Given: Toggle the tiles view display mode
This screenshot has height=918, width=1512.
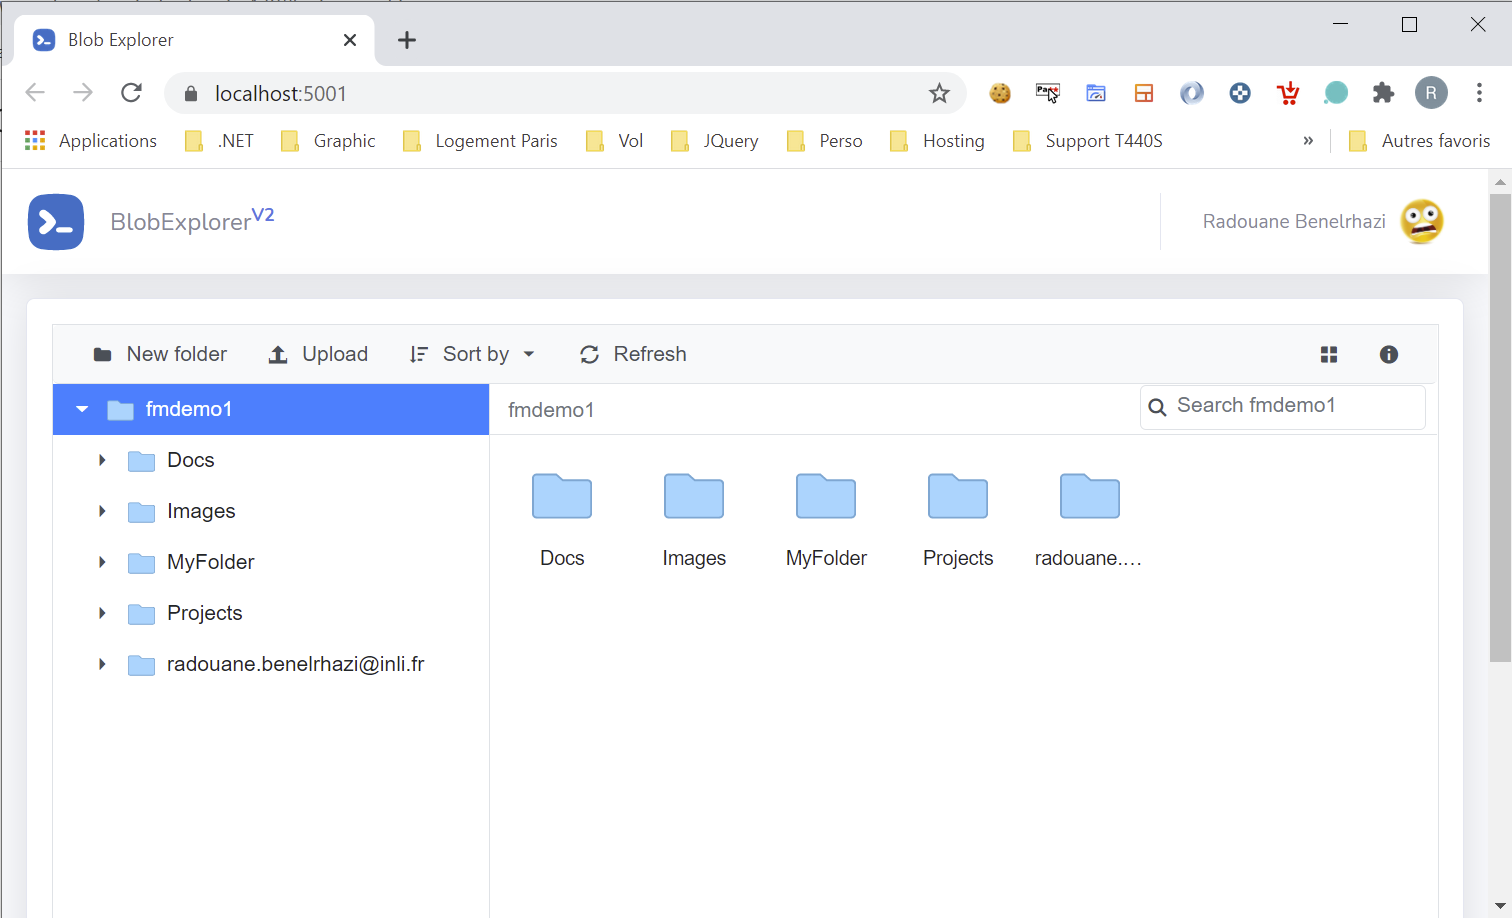Looking at the screenshot, I should pos(1328,354).
